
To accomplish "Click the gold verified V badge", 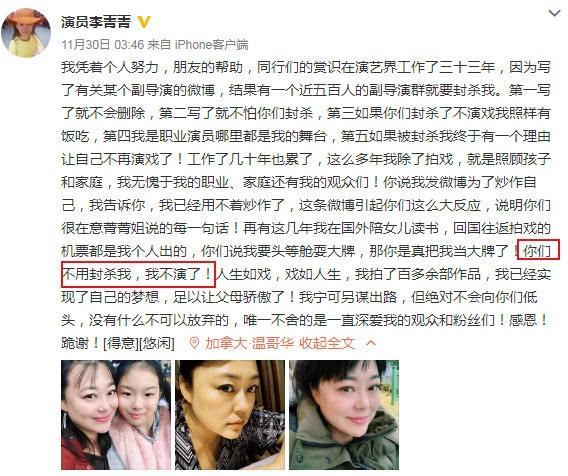I will [144, 22].
